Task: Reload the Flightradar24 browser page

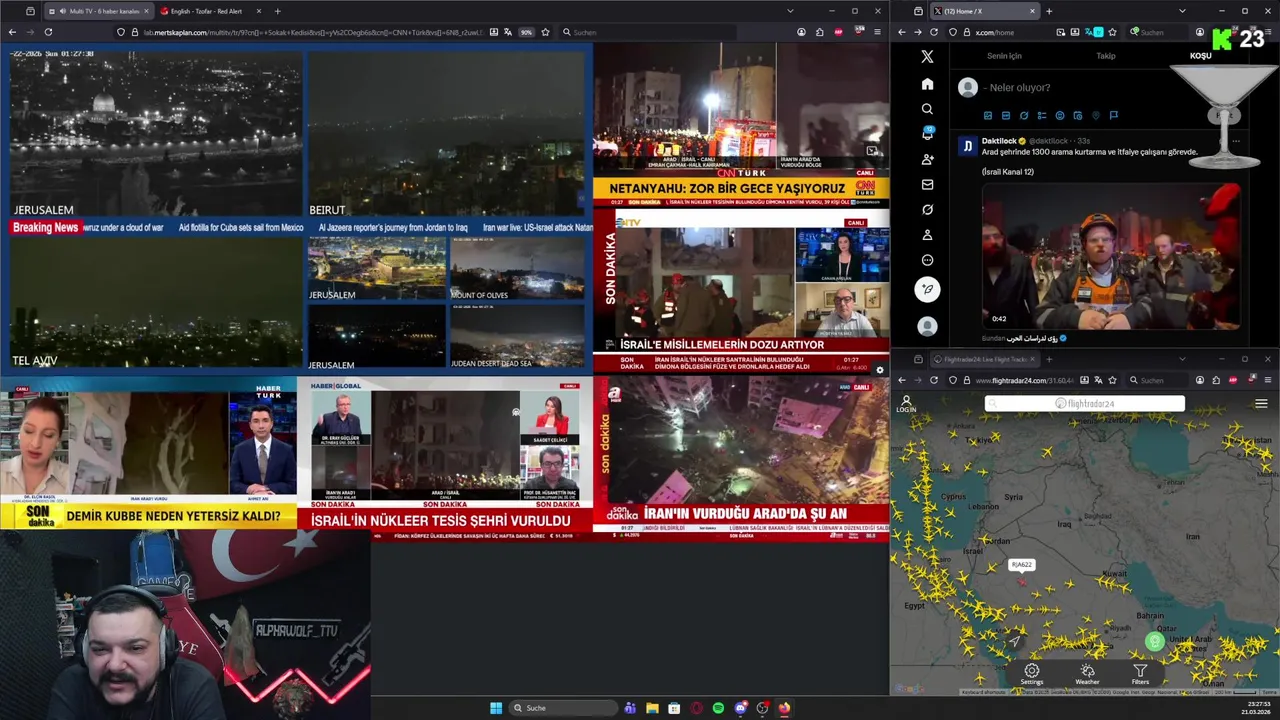Action: coord(934,380)
